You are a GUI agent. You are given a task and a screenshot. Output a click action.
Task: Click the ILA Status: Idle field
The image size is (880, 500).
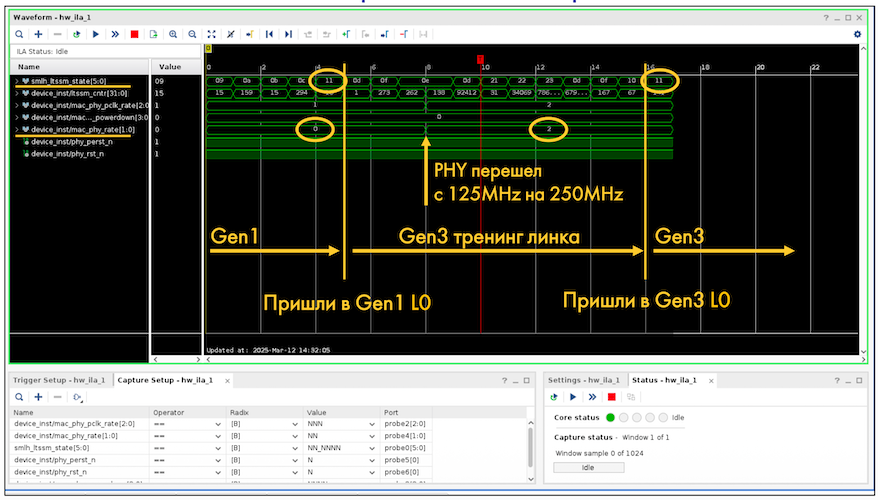click(x=106, y=51)
